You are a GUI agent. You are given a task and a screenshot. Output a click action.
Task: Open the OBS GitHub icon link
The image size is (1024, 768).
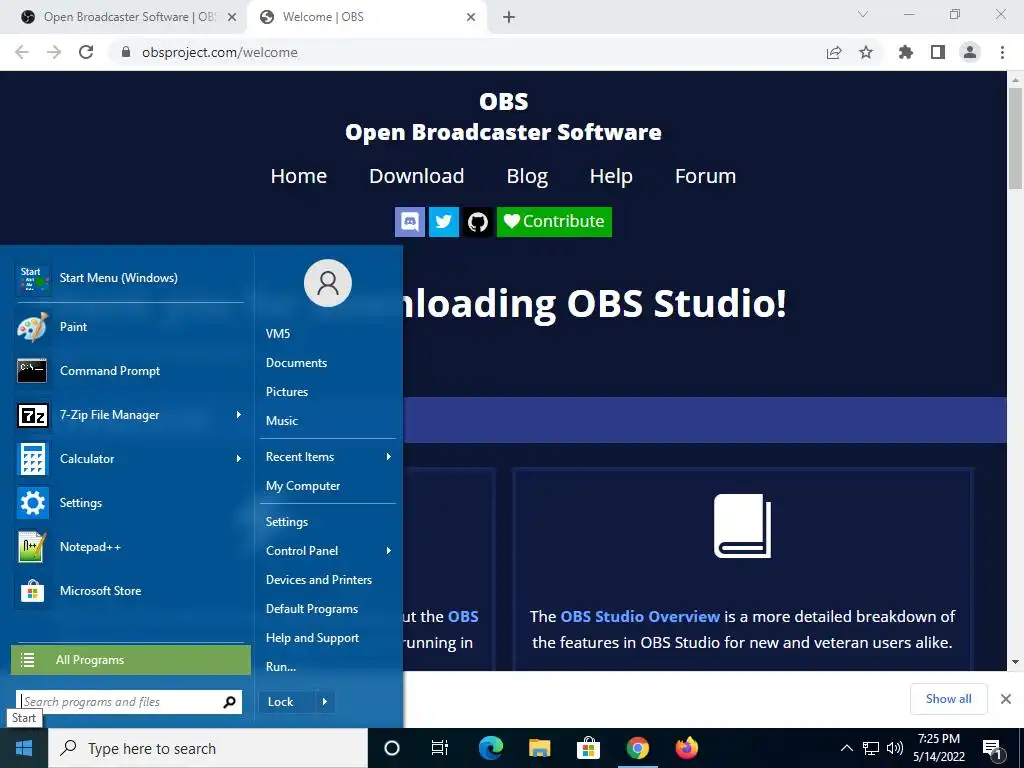click(477, 221)
